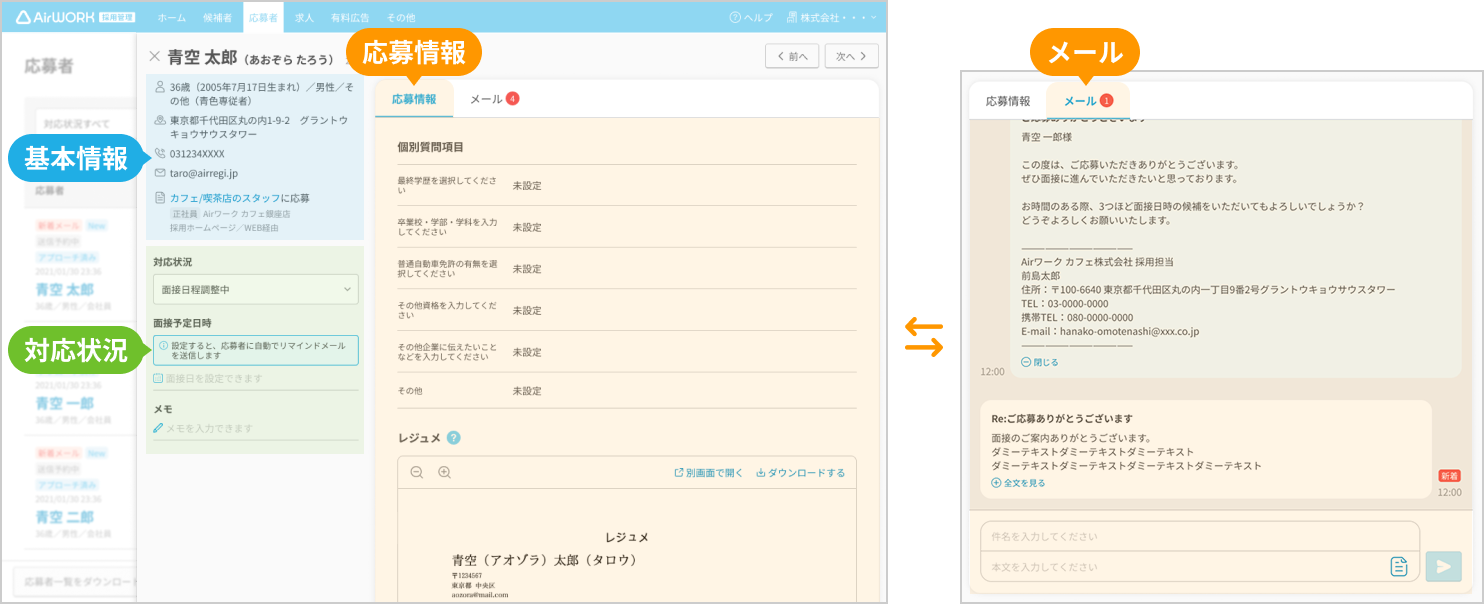Go to next applicant with 次へ
Viewport: 1484px width, 604px height.
[x=851, y=56]
